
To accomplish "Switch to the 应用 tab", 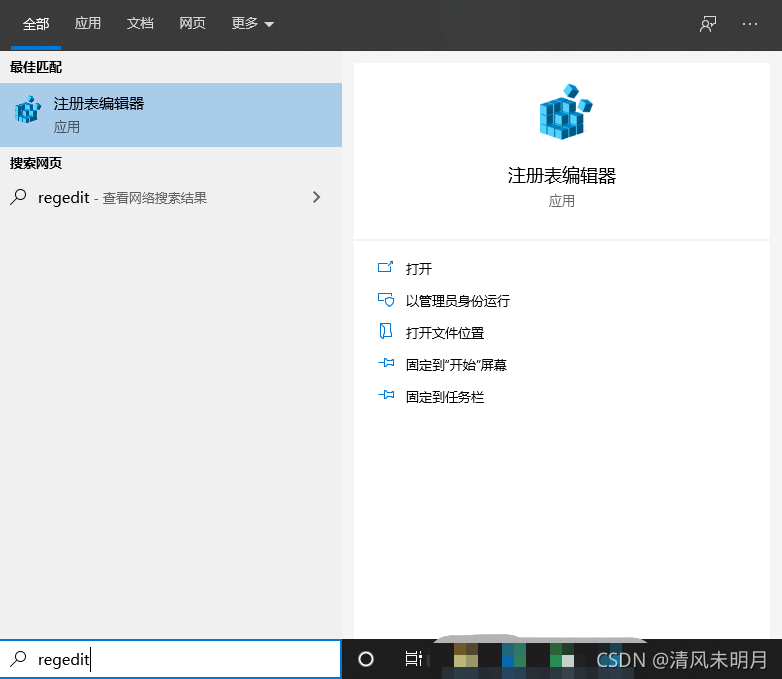I will [x=88, y=23].
